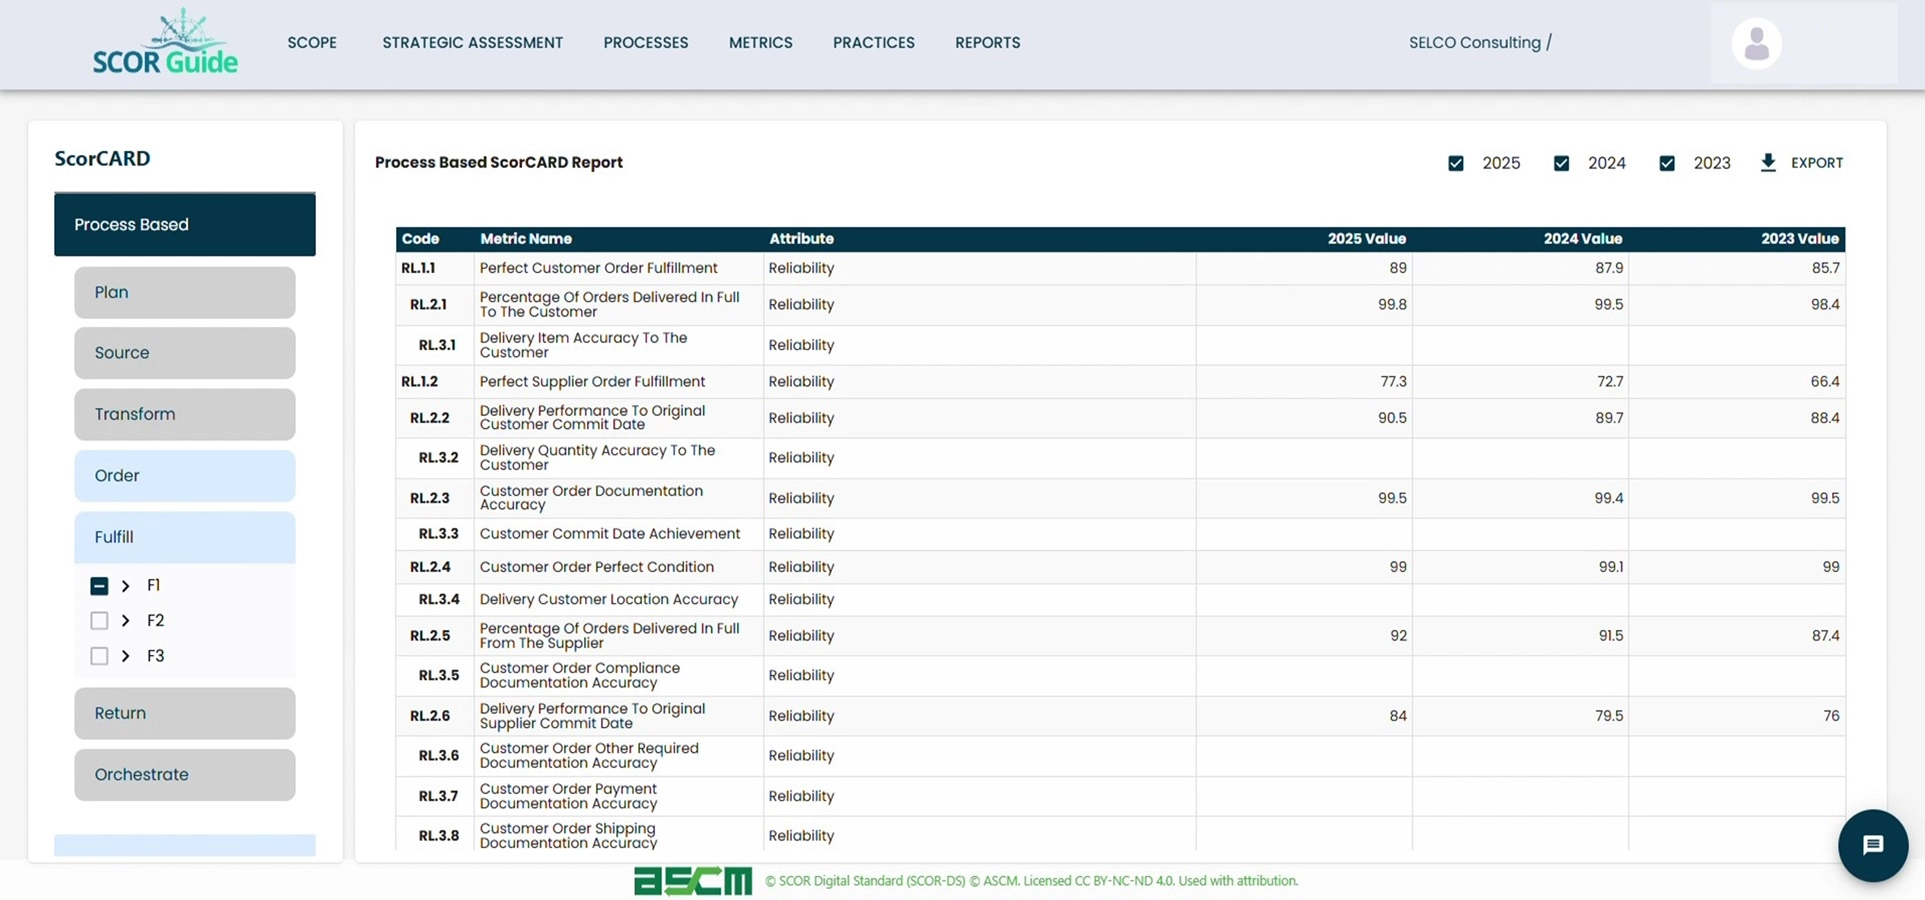
Task: Enable the F2 checkbox
Action: [99, 620]
